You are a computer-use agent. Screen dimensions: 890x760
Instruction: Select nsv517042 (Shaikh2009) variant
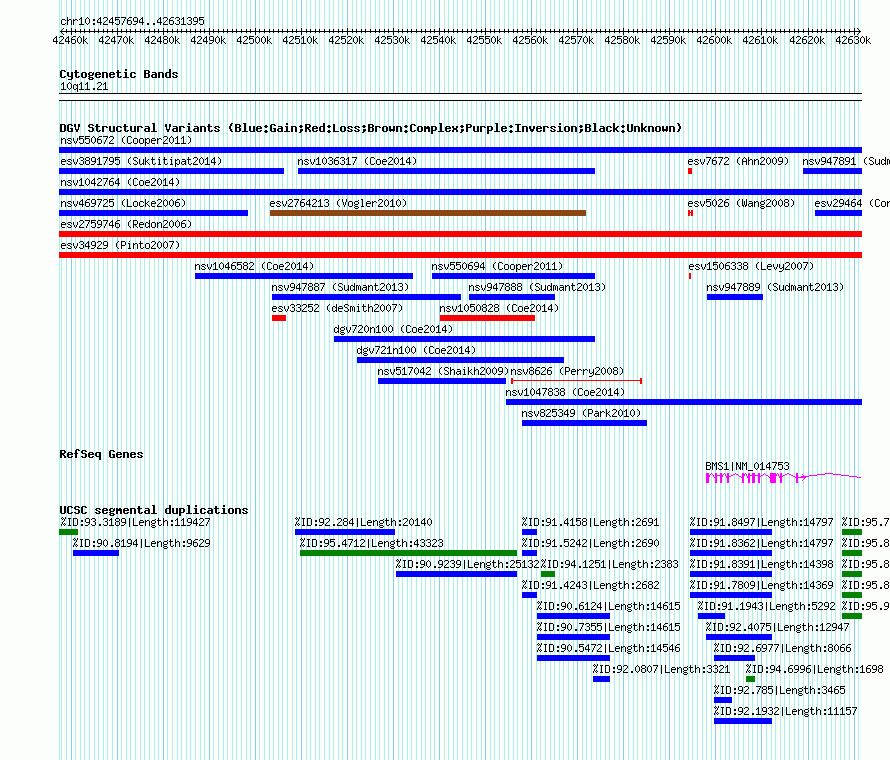coord(442,381)
